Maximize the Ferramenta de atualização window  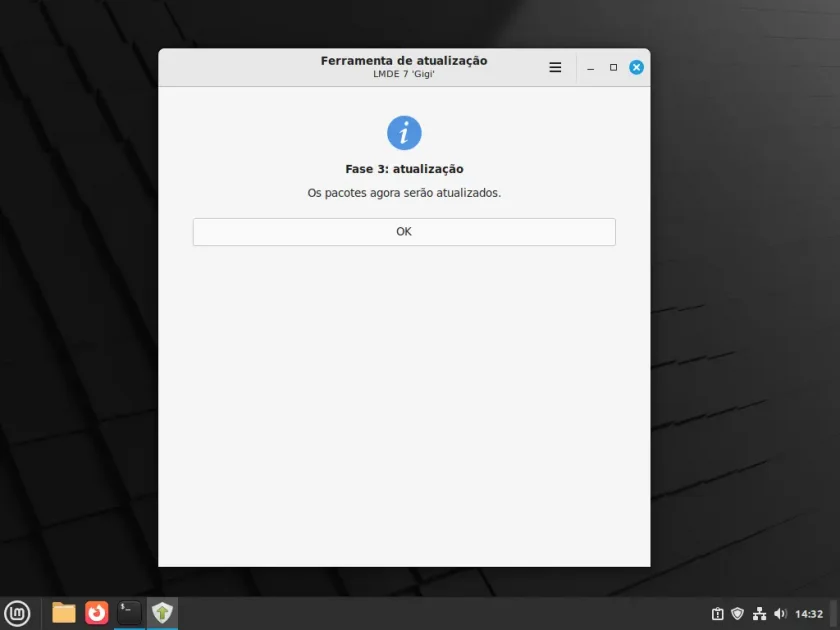click(613, 68)
